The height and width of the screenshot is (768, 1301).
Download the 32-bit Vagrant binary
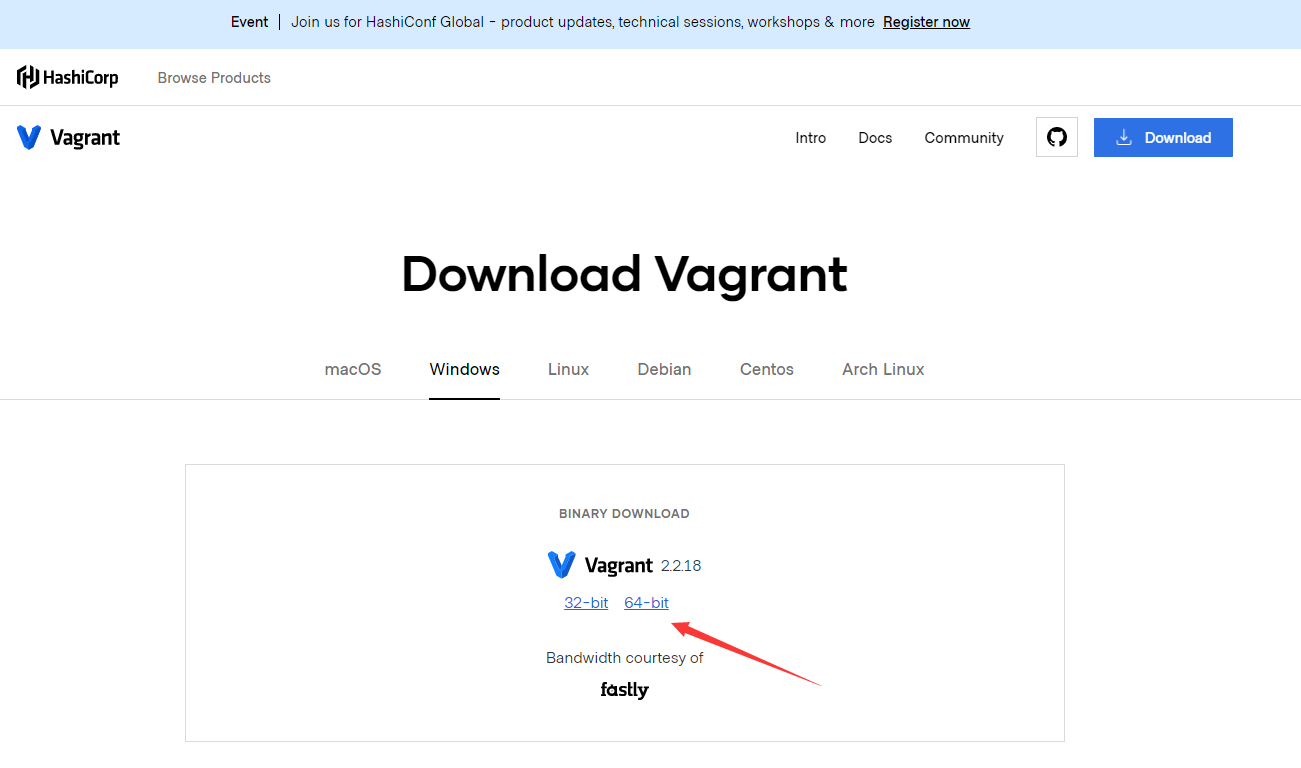point(586,603)
